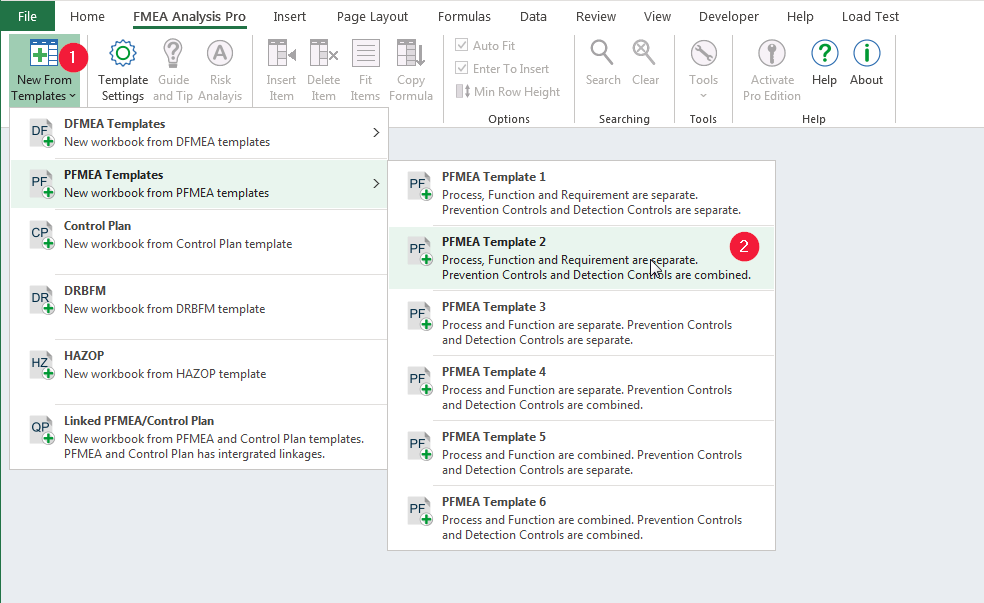Switch to the Formulas ribbon tab
This screenshot has width=984, height=603.
click(x=463, y=16)
